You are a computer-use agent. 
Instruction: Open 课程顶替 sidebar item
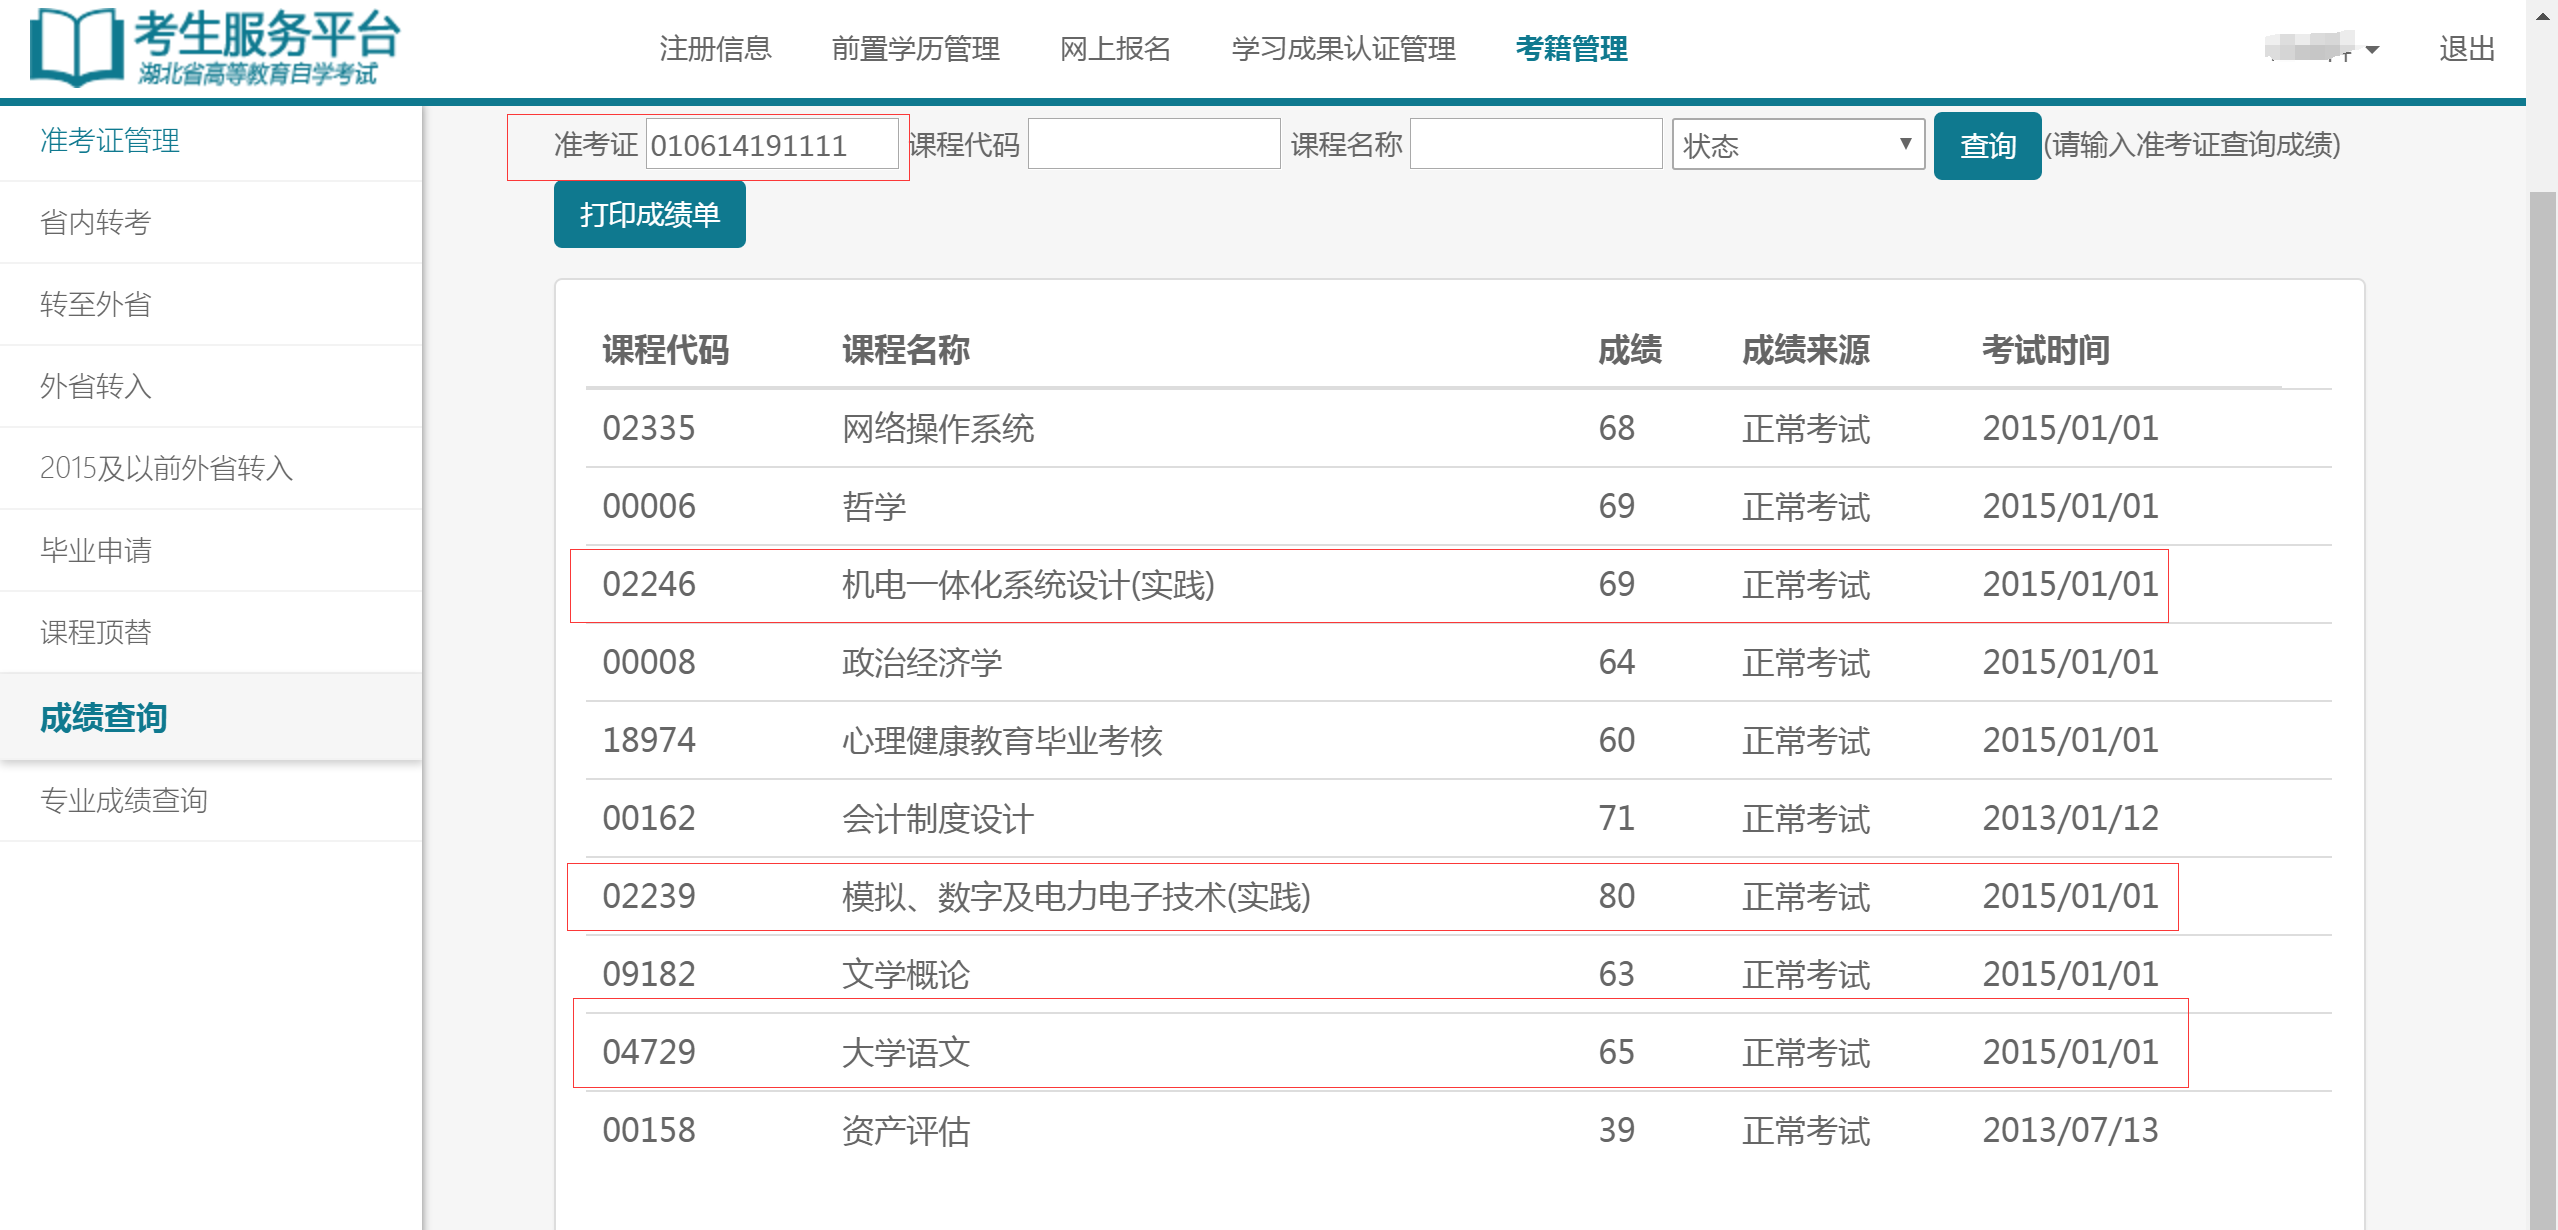pos(210,632)
